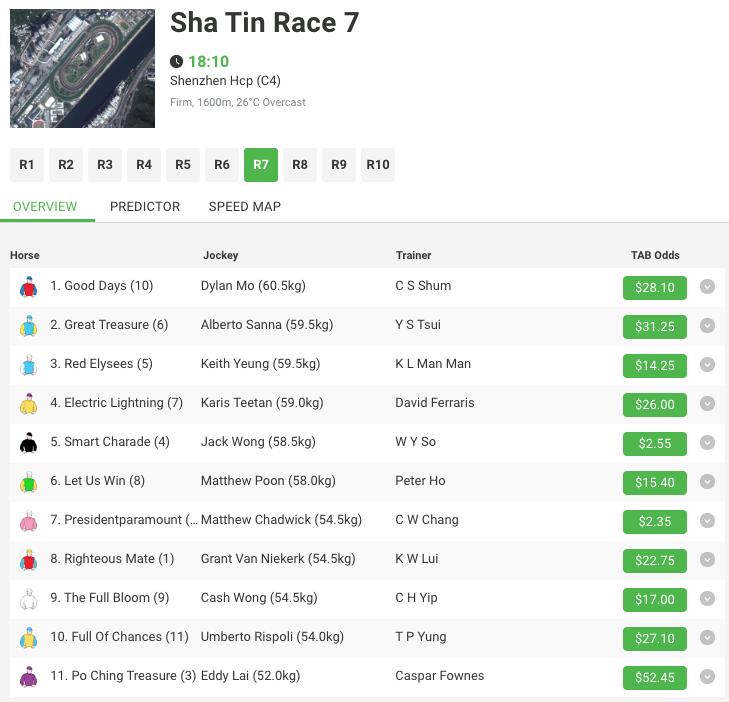Click the silks icon for Let Us Win
The height and width of the screenshot is (702, 729).
pyautogui.click(x=28, y=482)
